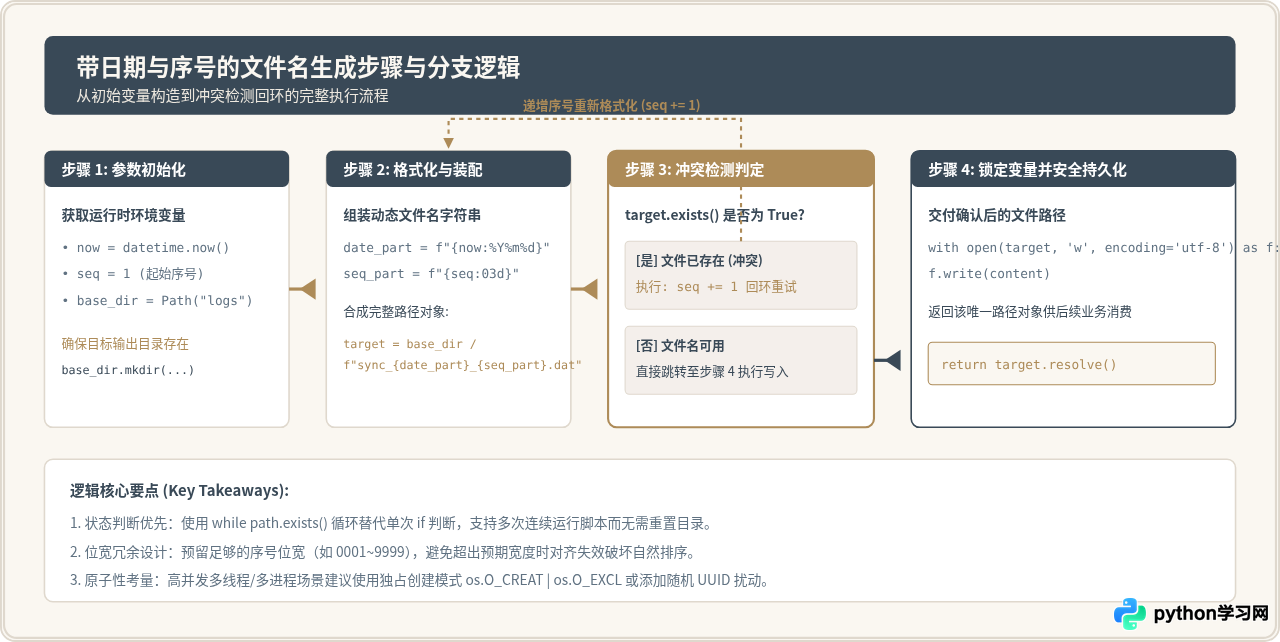Image resolution: width=1280 pixels, height=642 pixels.
Task: Click the Python logo icon
Action: [x=1130, y=613]
